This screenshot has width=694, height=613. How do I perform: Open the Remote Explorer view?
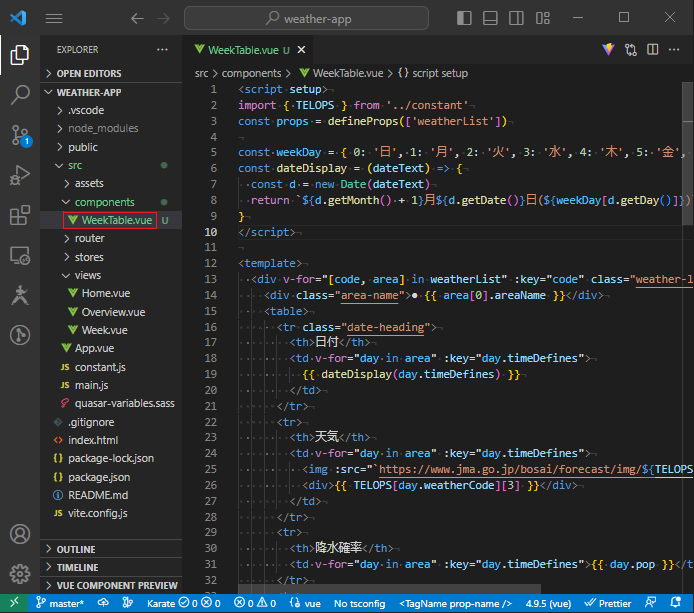20,255
